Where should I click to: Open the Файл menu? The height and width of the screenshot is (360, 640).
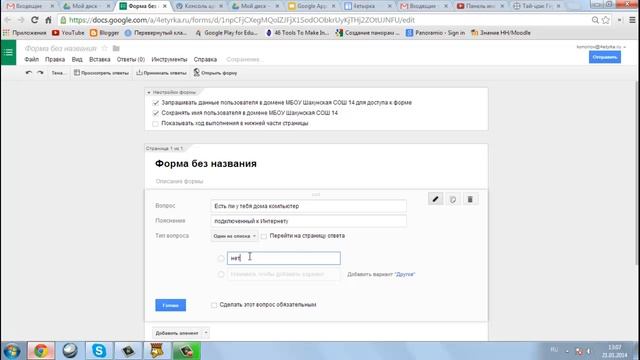(31, 59)
